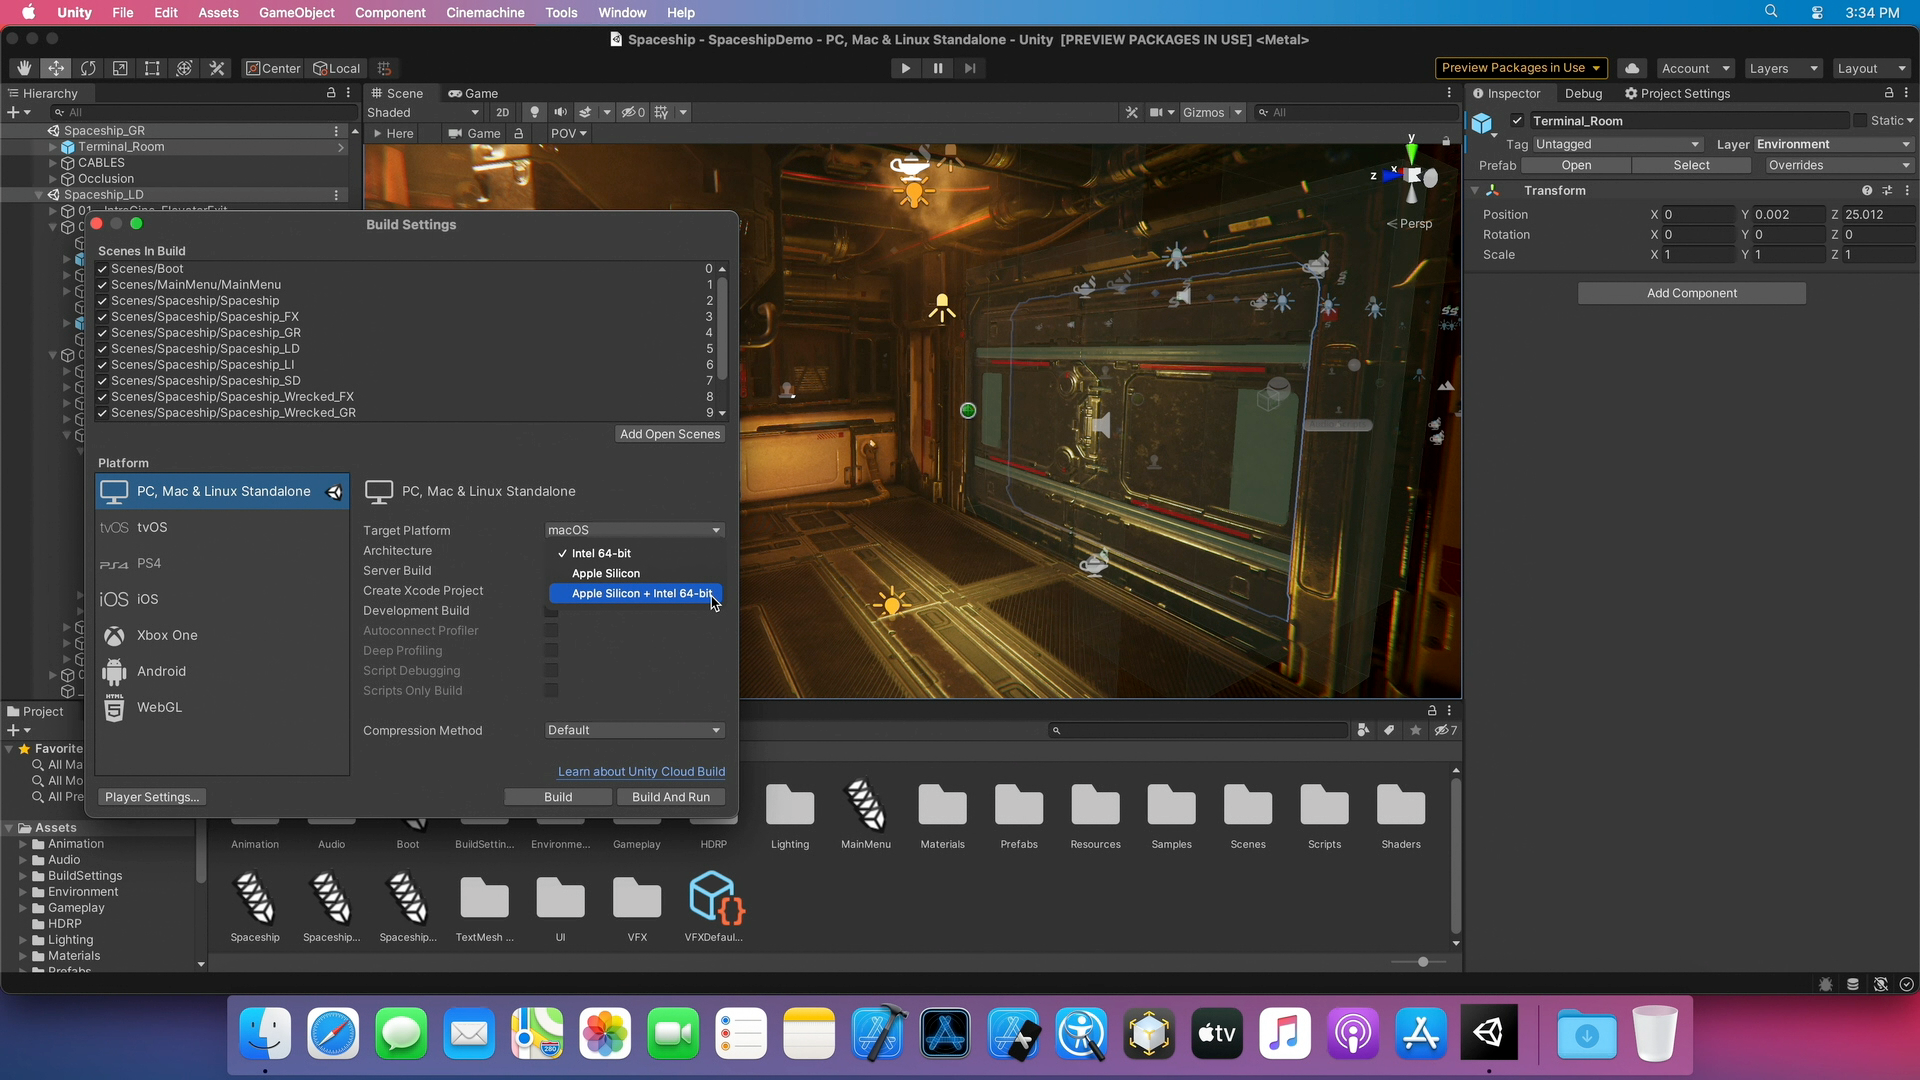Click the Build button
The image size is (1920, 1080).
point(558,797)
